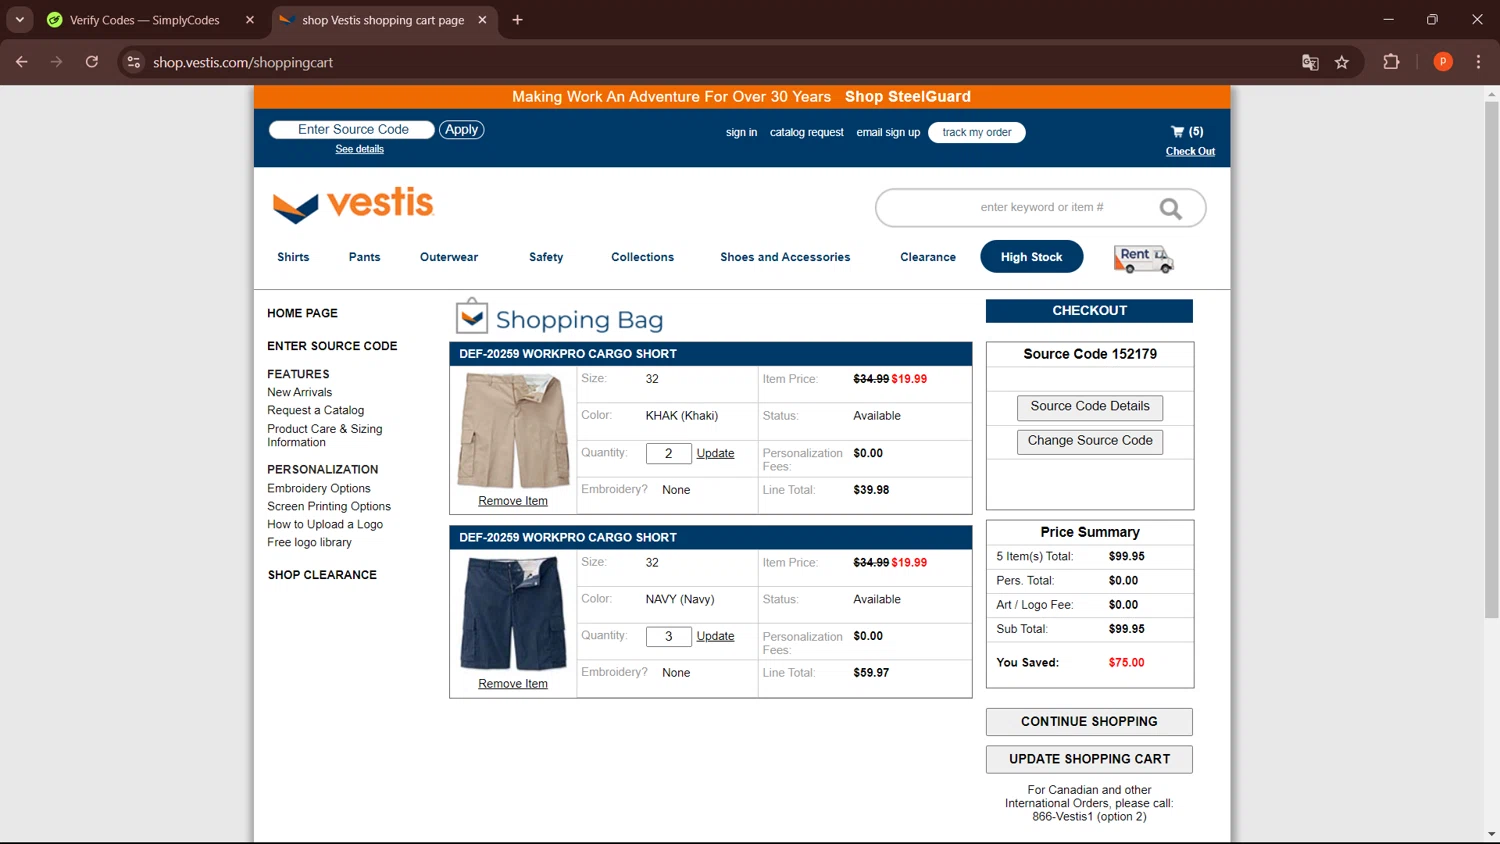Viewport: 1500px width, 844px height.
Task: Click Change Source Code button
Action: click(1090, 441)
